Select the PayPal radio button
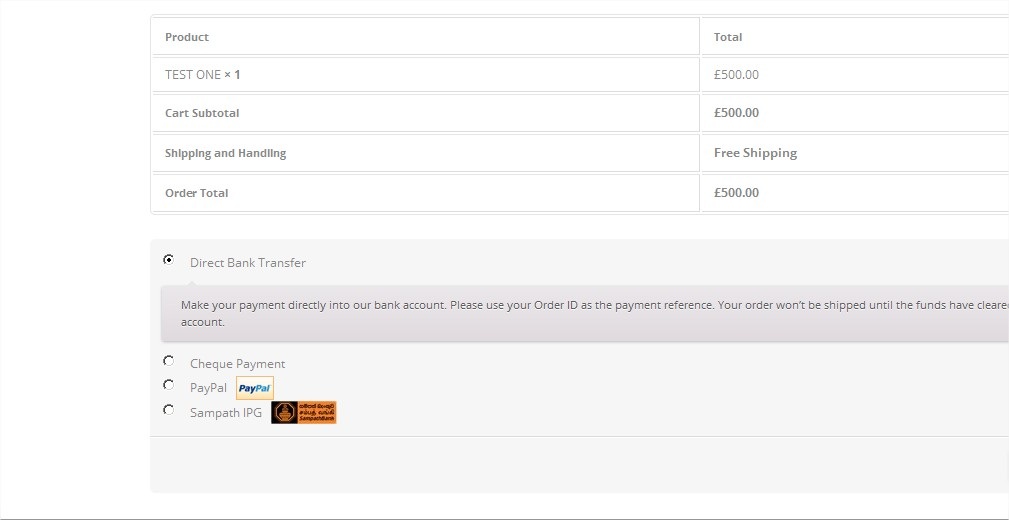The height and width of the screenshot is (520, 1009). click(169, 385)
